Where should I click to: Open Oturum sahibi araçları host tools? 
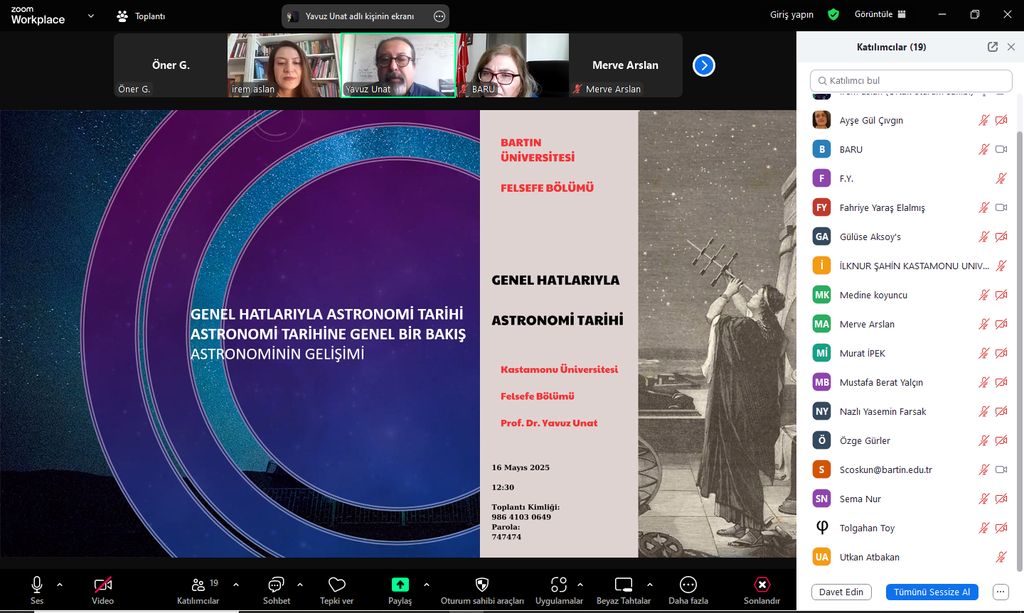482,589
